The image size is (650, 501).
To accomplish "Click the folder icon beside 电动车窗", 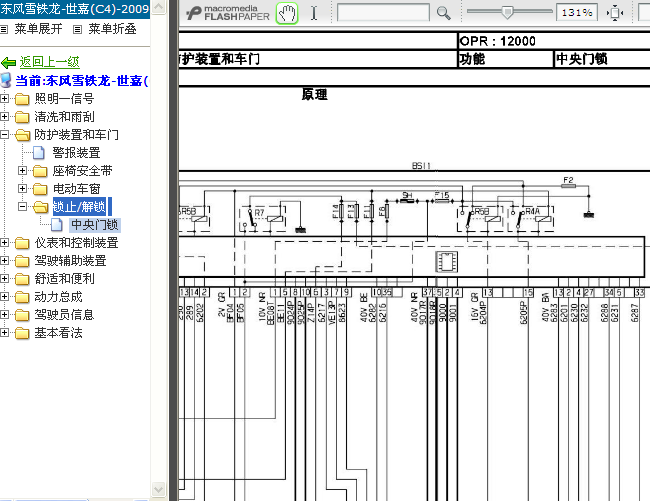I will click(x=40, y=189).
